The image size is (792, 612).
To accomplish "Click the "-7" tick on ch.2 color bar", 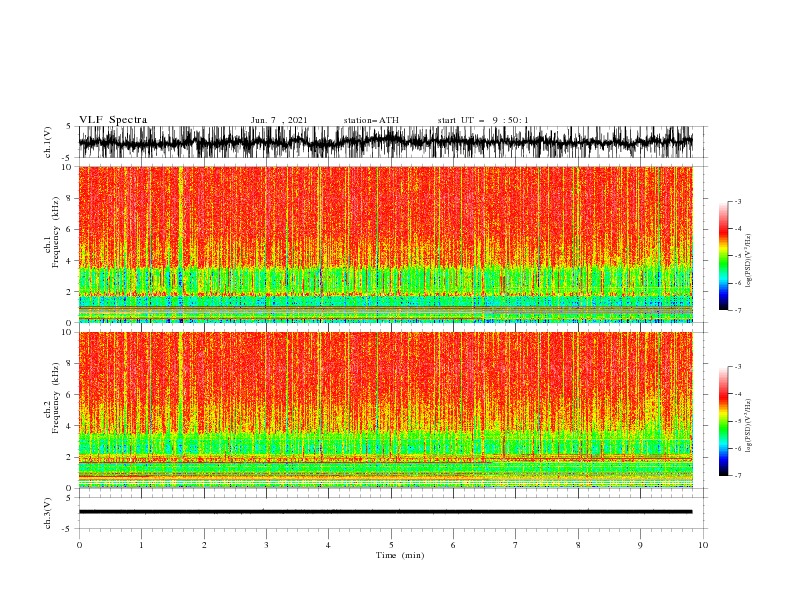I will pos(738,476).
